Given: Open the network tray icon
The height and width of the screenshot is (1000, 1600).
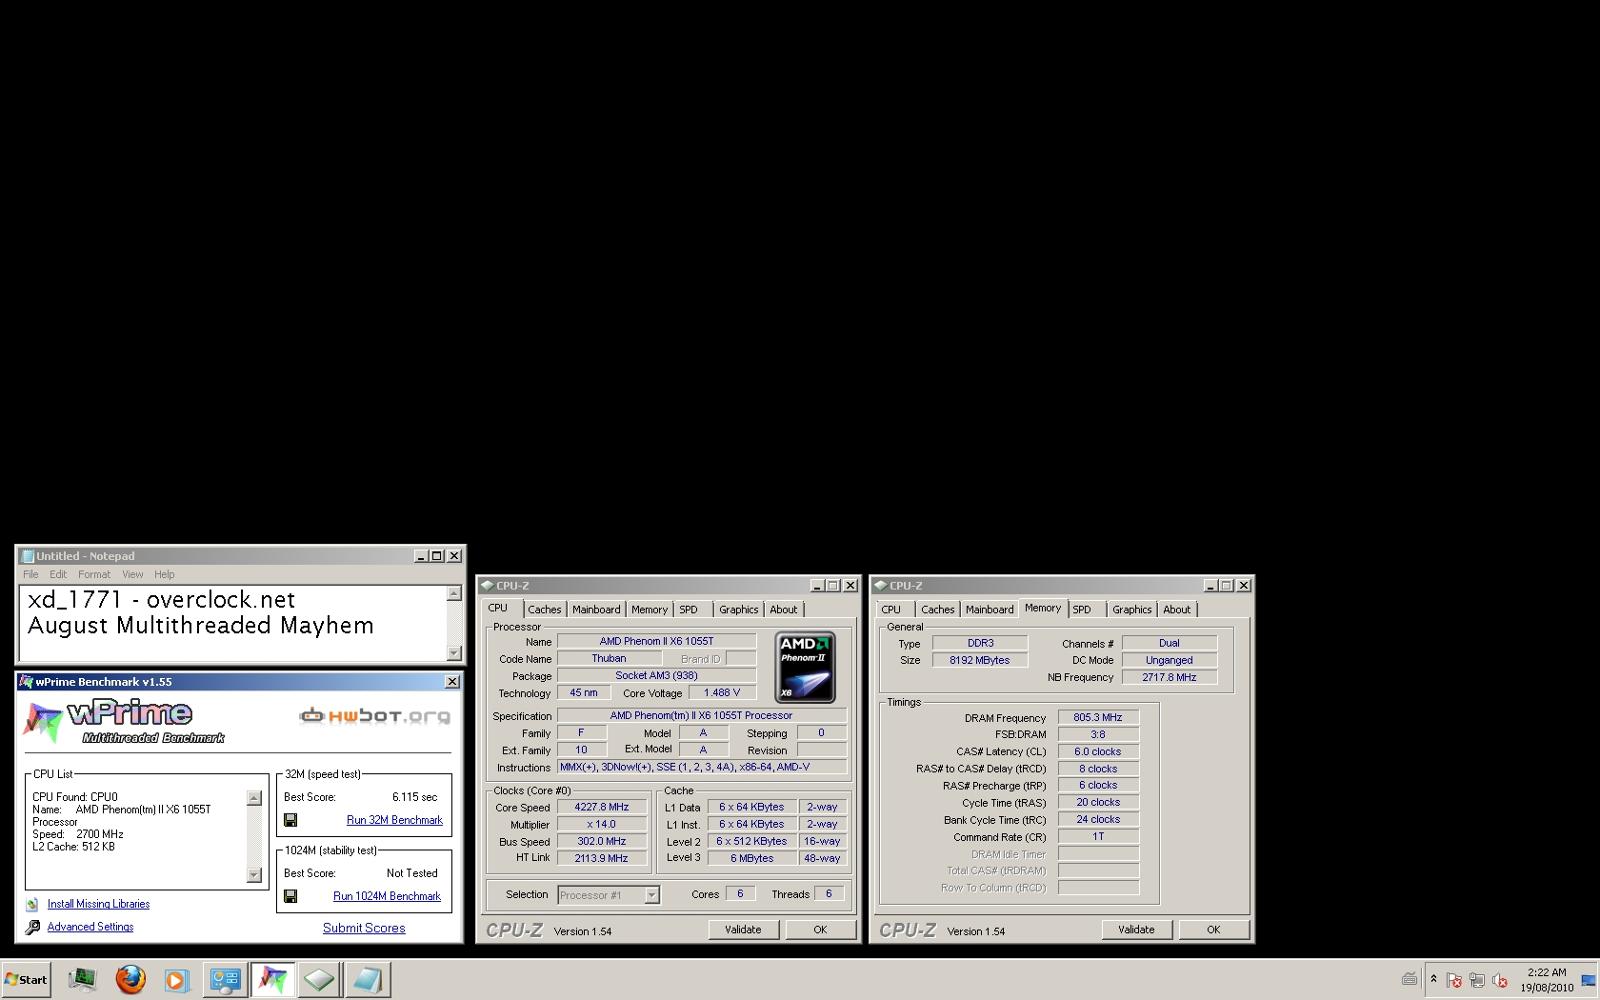Looking at the screenshot, I should (x=1476, y=981).
